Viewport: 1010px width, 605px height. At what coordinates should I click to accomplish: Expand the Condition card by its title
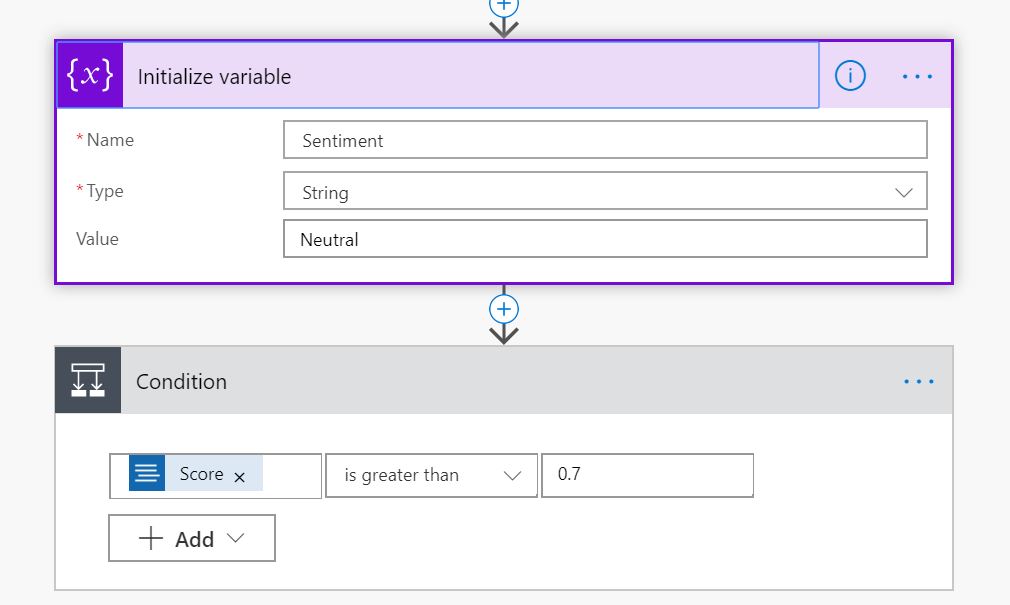click(x=181, y=382)
